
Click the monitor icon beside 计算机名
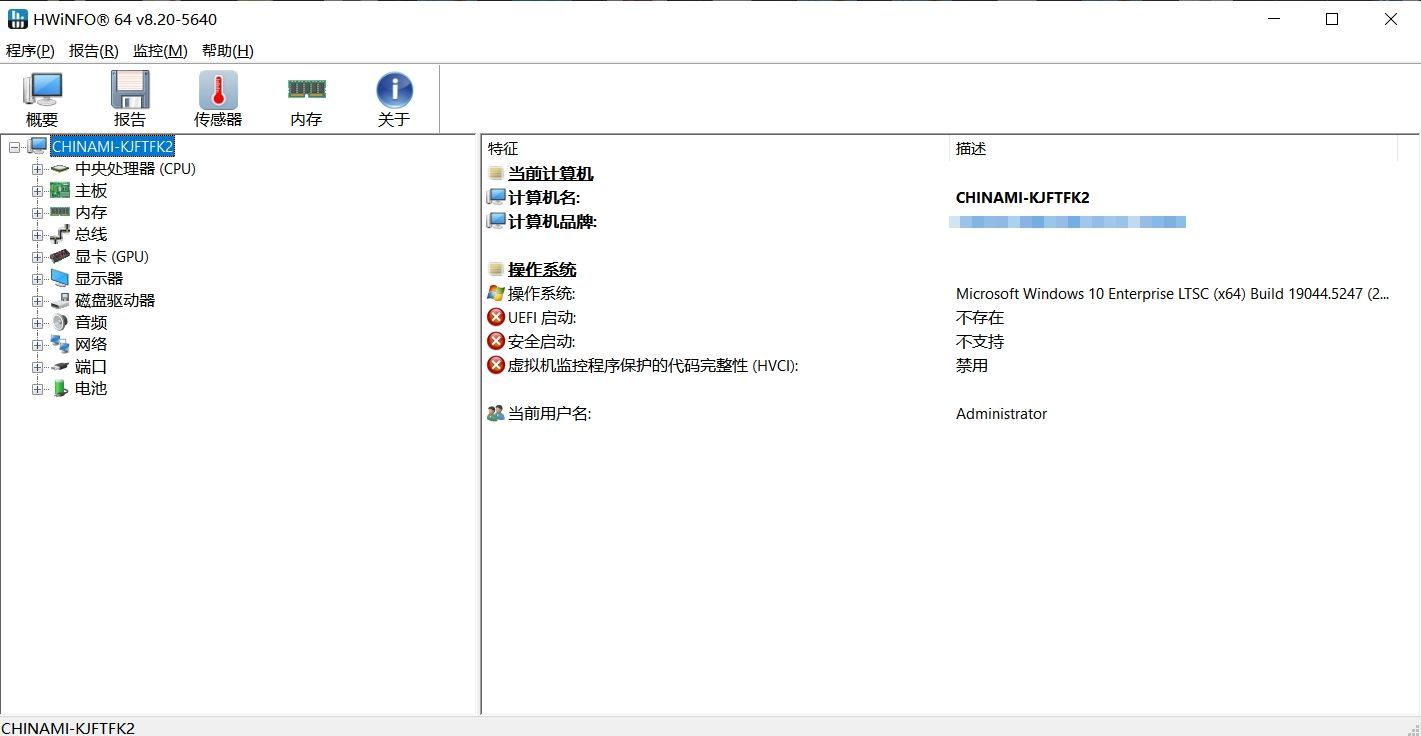496,198
